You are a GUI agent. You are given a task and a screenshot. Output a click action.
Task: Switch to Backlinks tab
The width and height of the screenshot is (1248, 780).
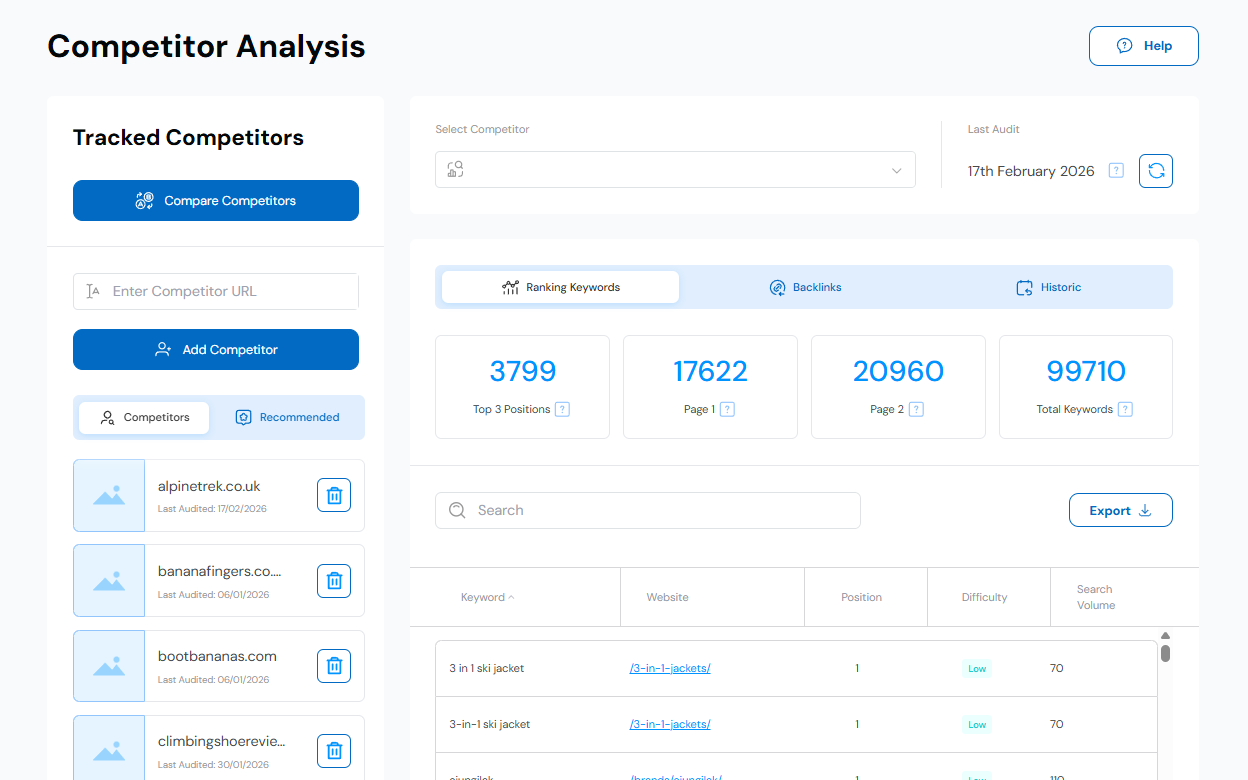(x=805, y=287)
